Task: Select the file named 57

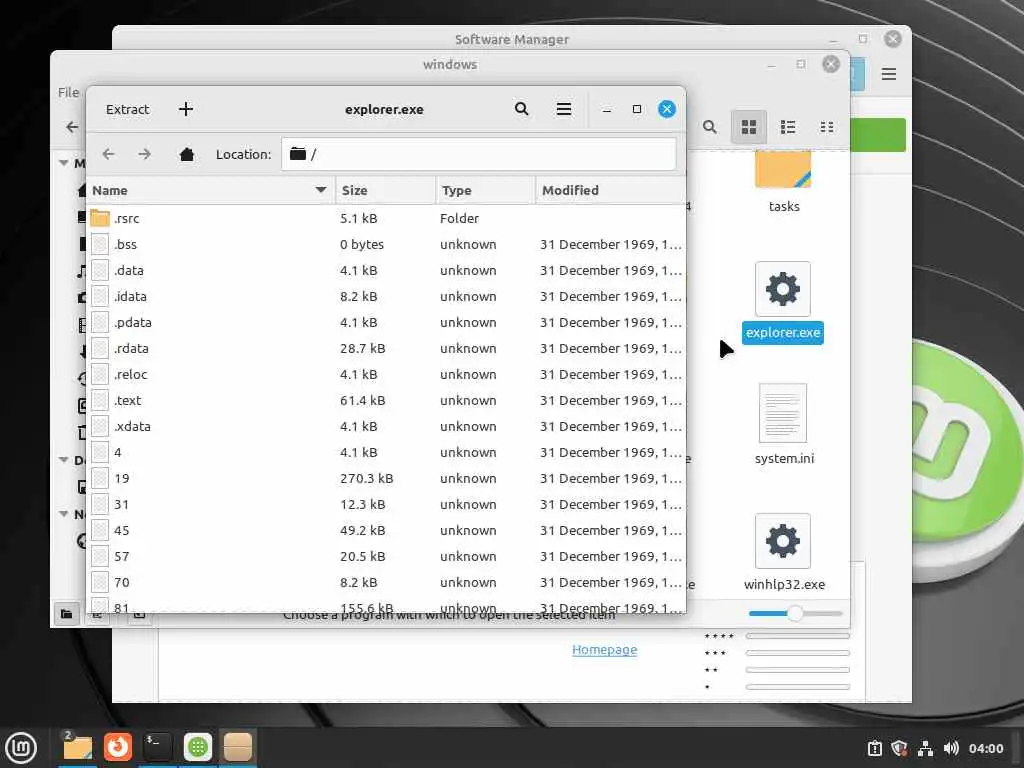Action: point(386,556)
